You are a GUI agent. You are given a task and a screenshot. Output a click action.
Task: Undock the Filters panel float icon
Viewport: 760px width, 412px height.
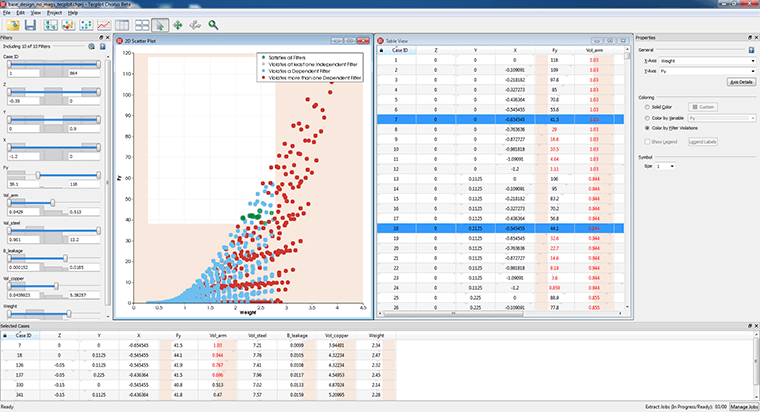pos(101,38)
